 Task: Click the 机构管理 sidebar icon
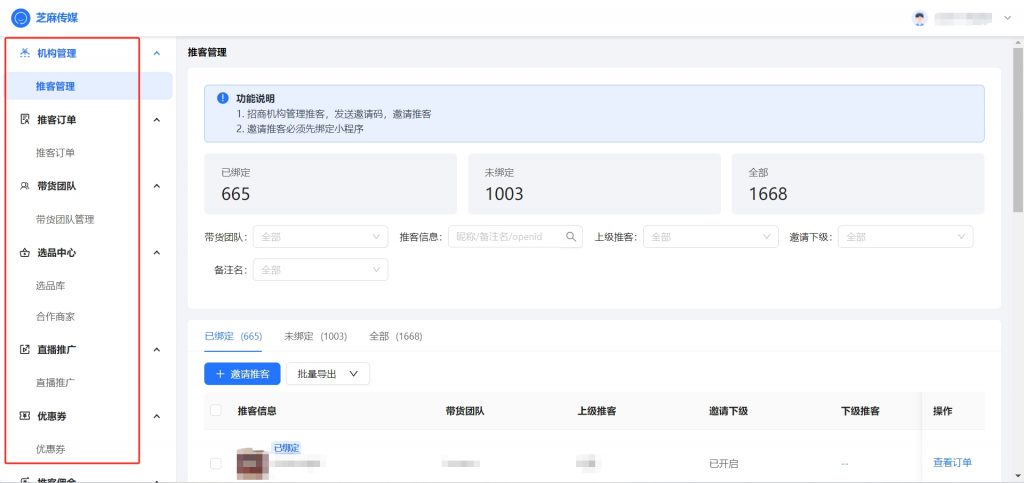pyautogui.click(x=25, y=54)
